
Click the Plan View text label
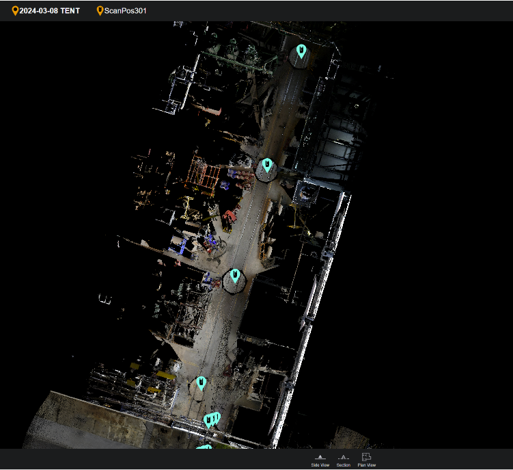[x=366, y=465]
